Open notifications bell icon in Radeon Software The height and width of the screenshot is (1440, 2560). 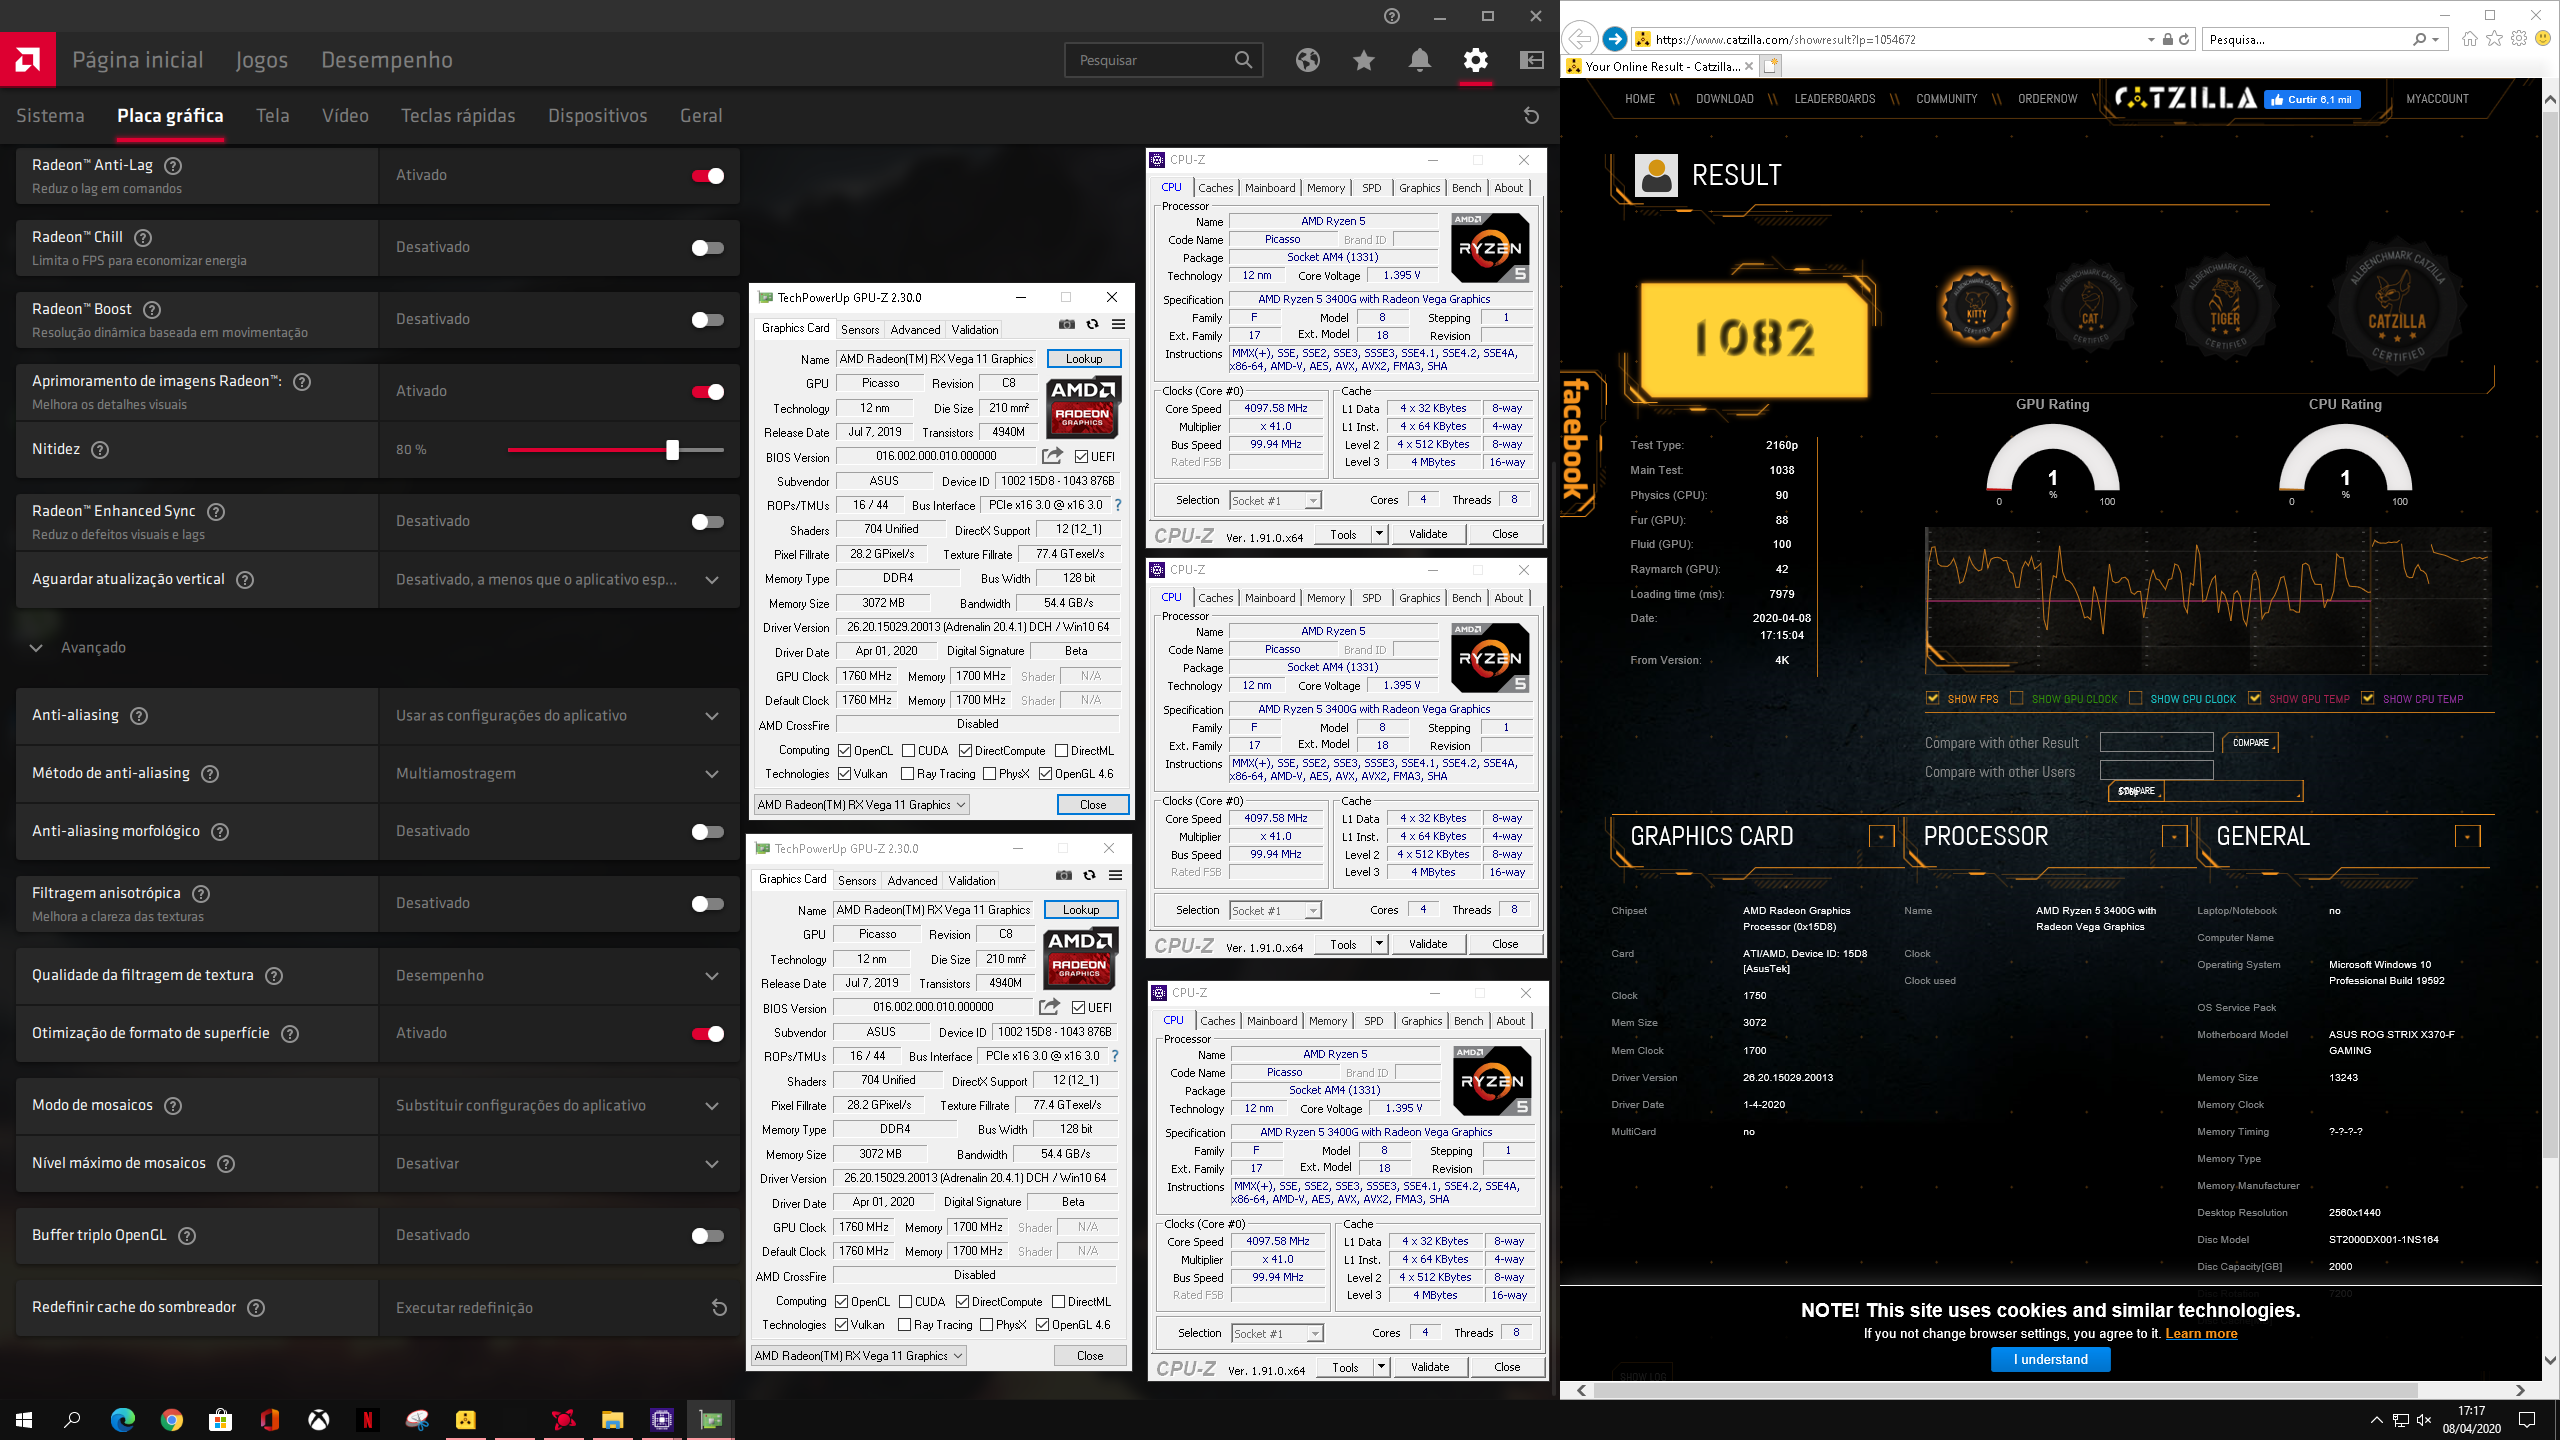point(1419,60)
